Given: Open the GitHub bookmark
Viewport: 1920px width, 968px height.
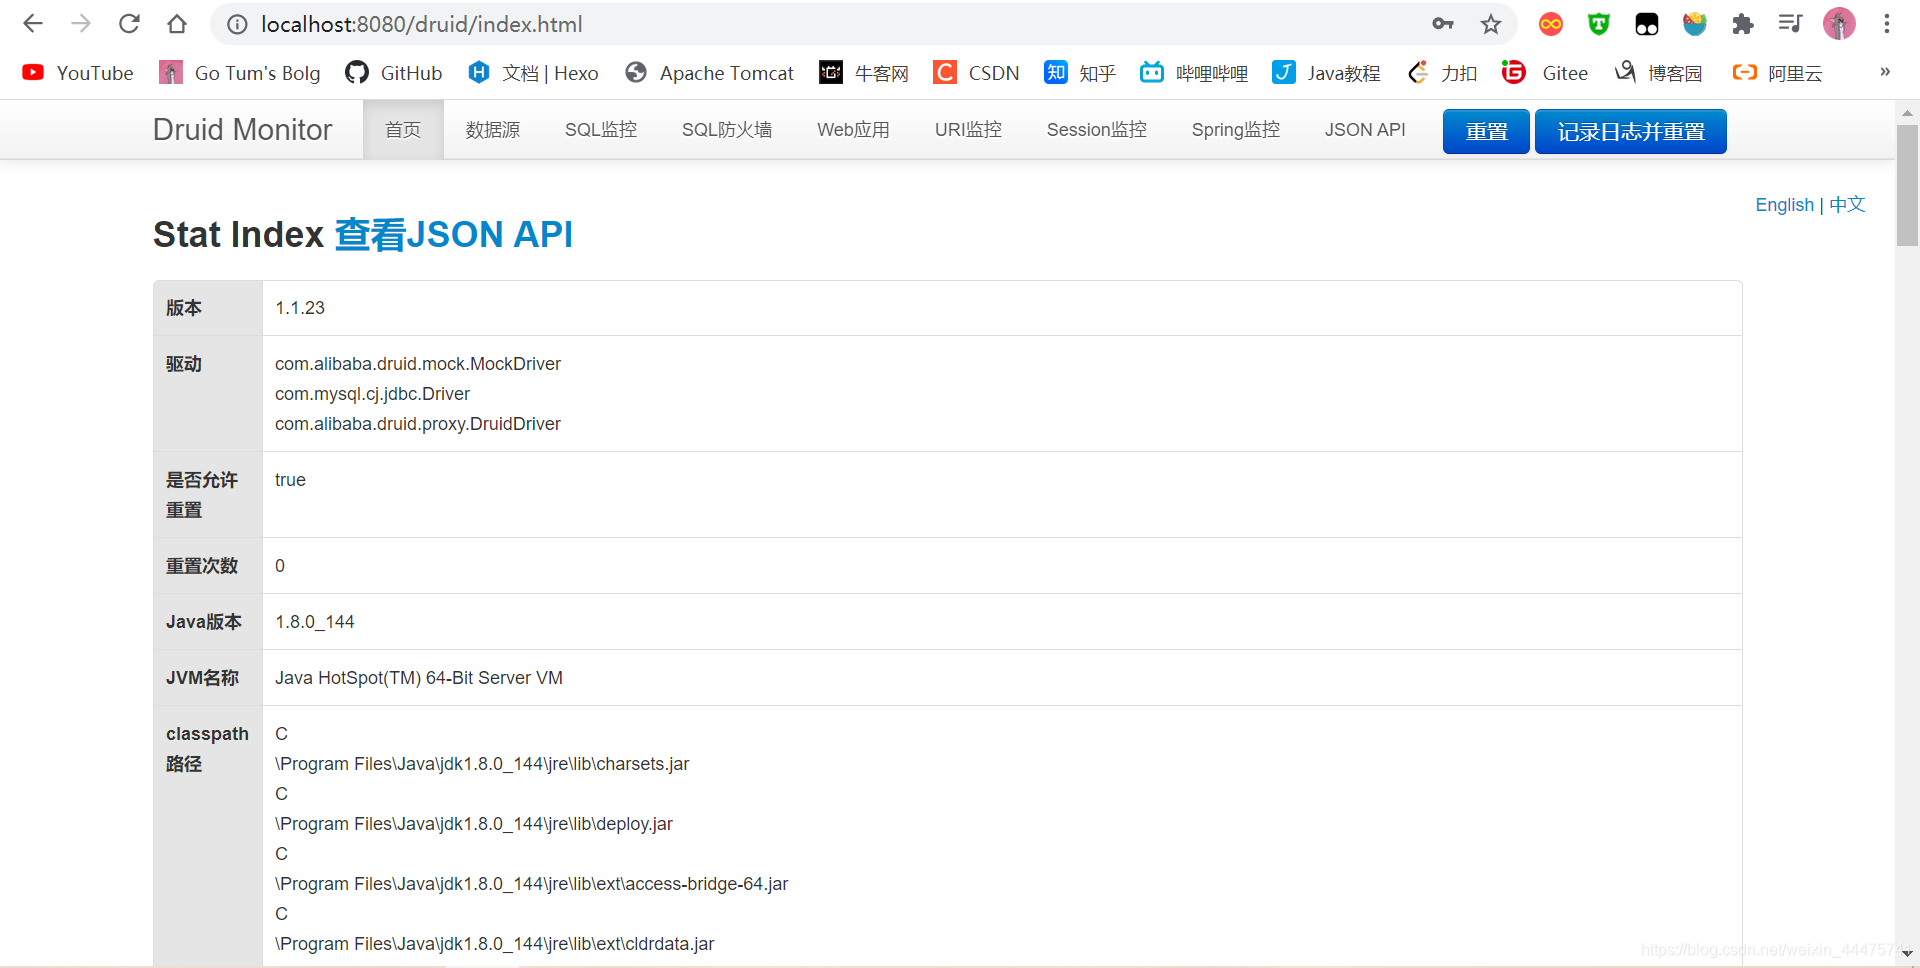Looking at the screenshot, I should click(x=393, y=73).
